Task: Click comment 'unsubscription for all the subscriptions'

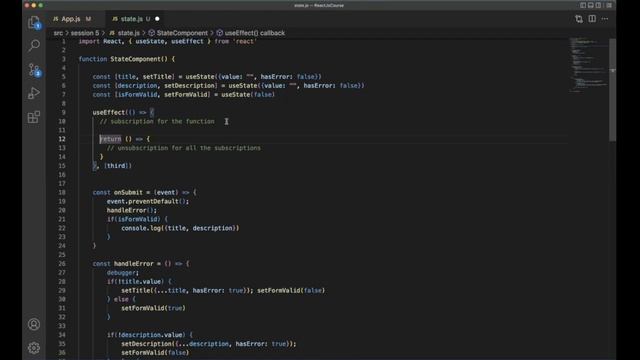Action: 184,148
